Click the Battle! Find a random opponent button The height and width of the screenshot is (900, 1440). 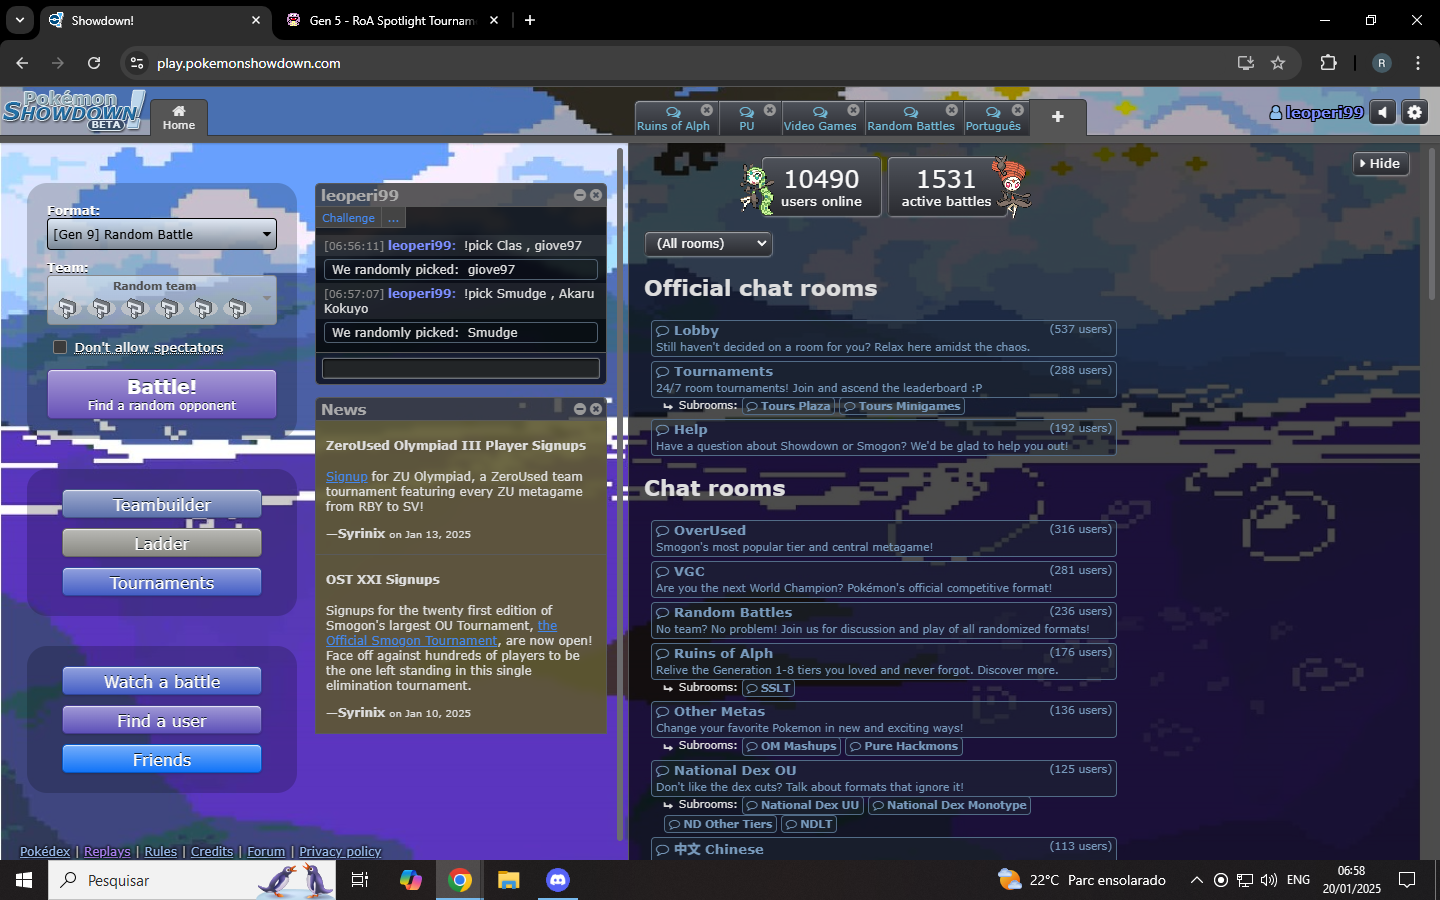click(x=162, y=394)
